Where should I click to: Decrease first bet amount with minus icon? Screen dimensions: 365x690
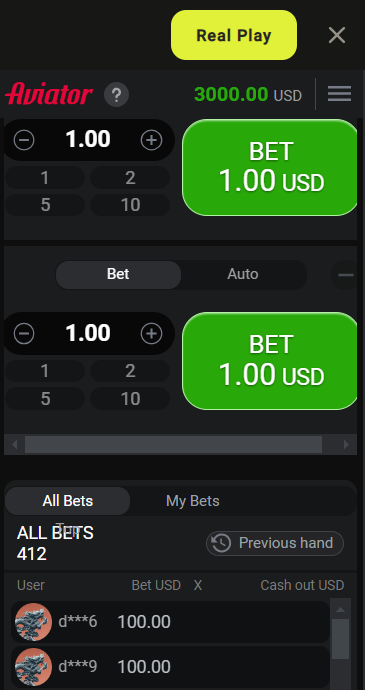[24, 140]
